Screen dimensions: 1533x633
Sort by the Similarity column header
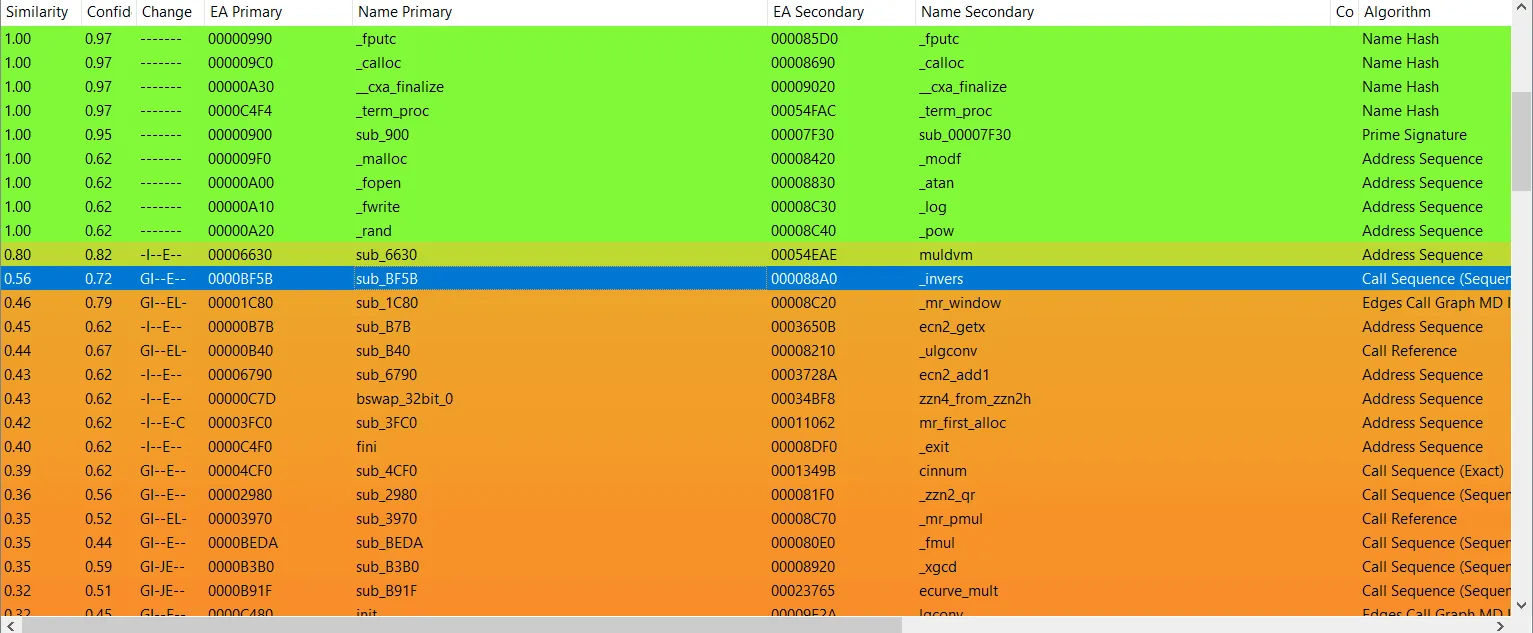pos(38,12)
